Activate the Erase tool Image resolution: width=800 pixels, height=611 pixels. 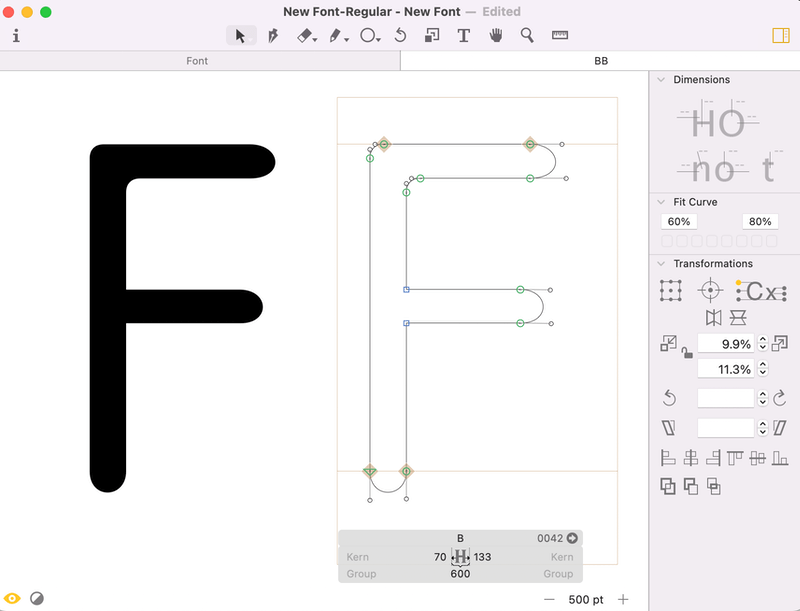303,35
